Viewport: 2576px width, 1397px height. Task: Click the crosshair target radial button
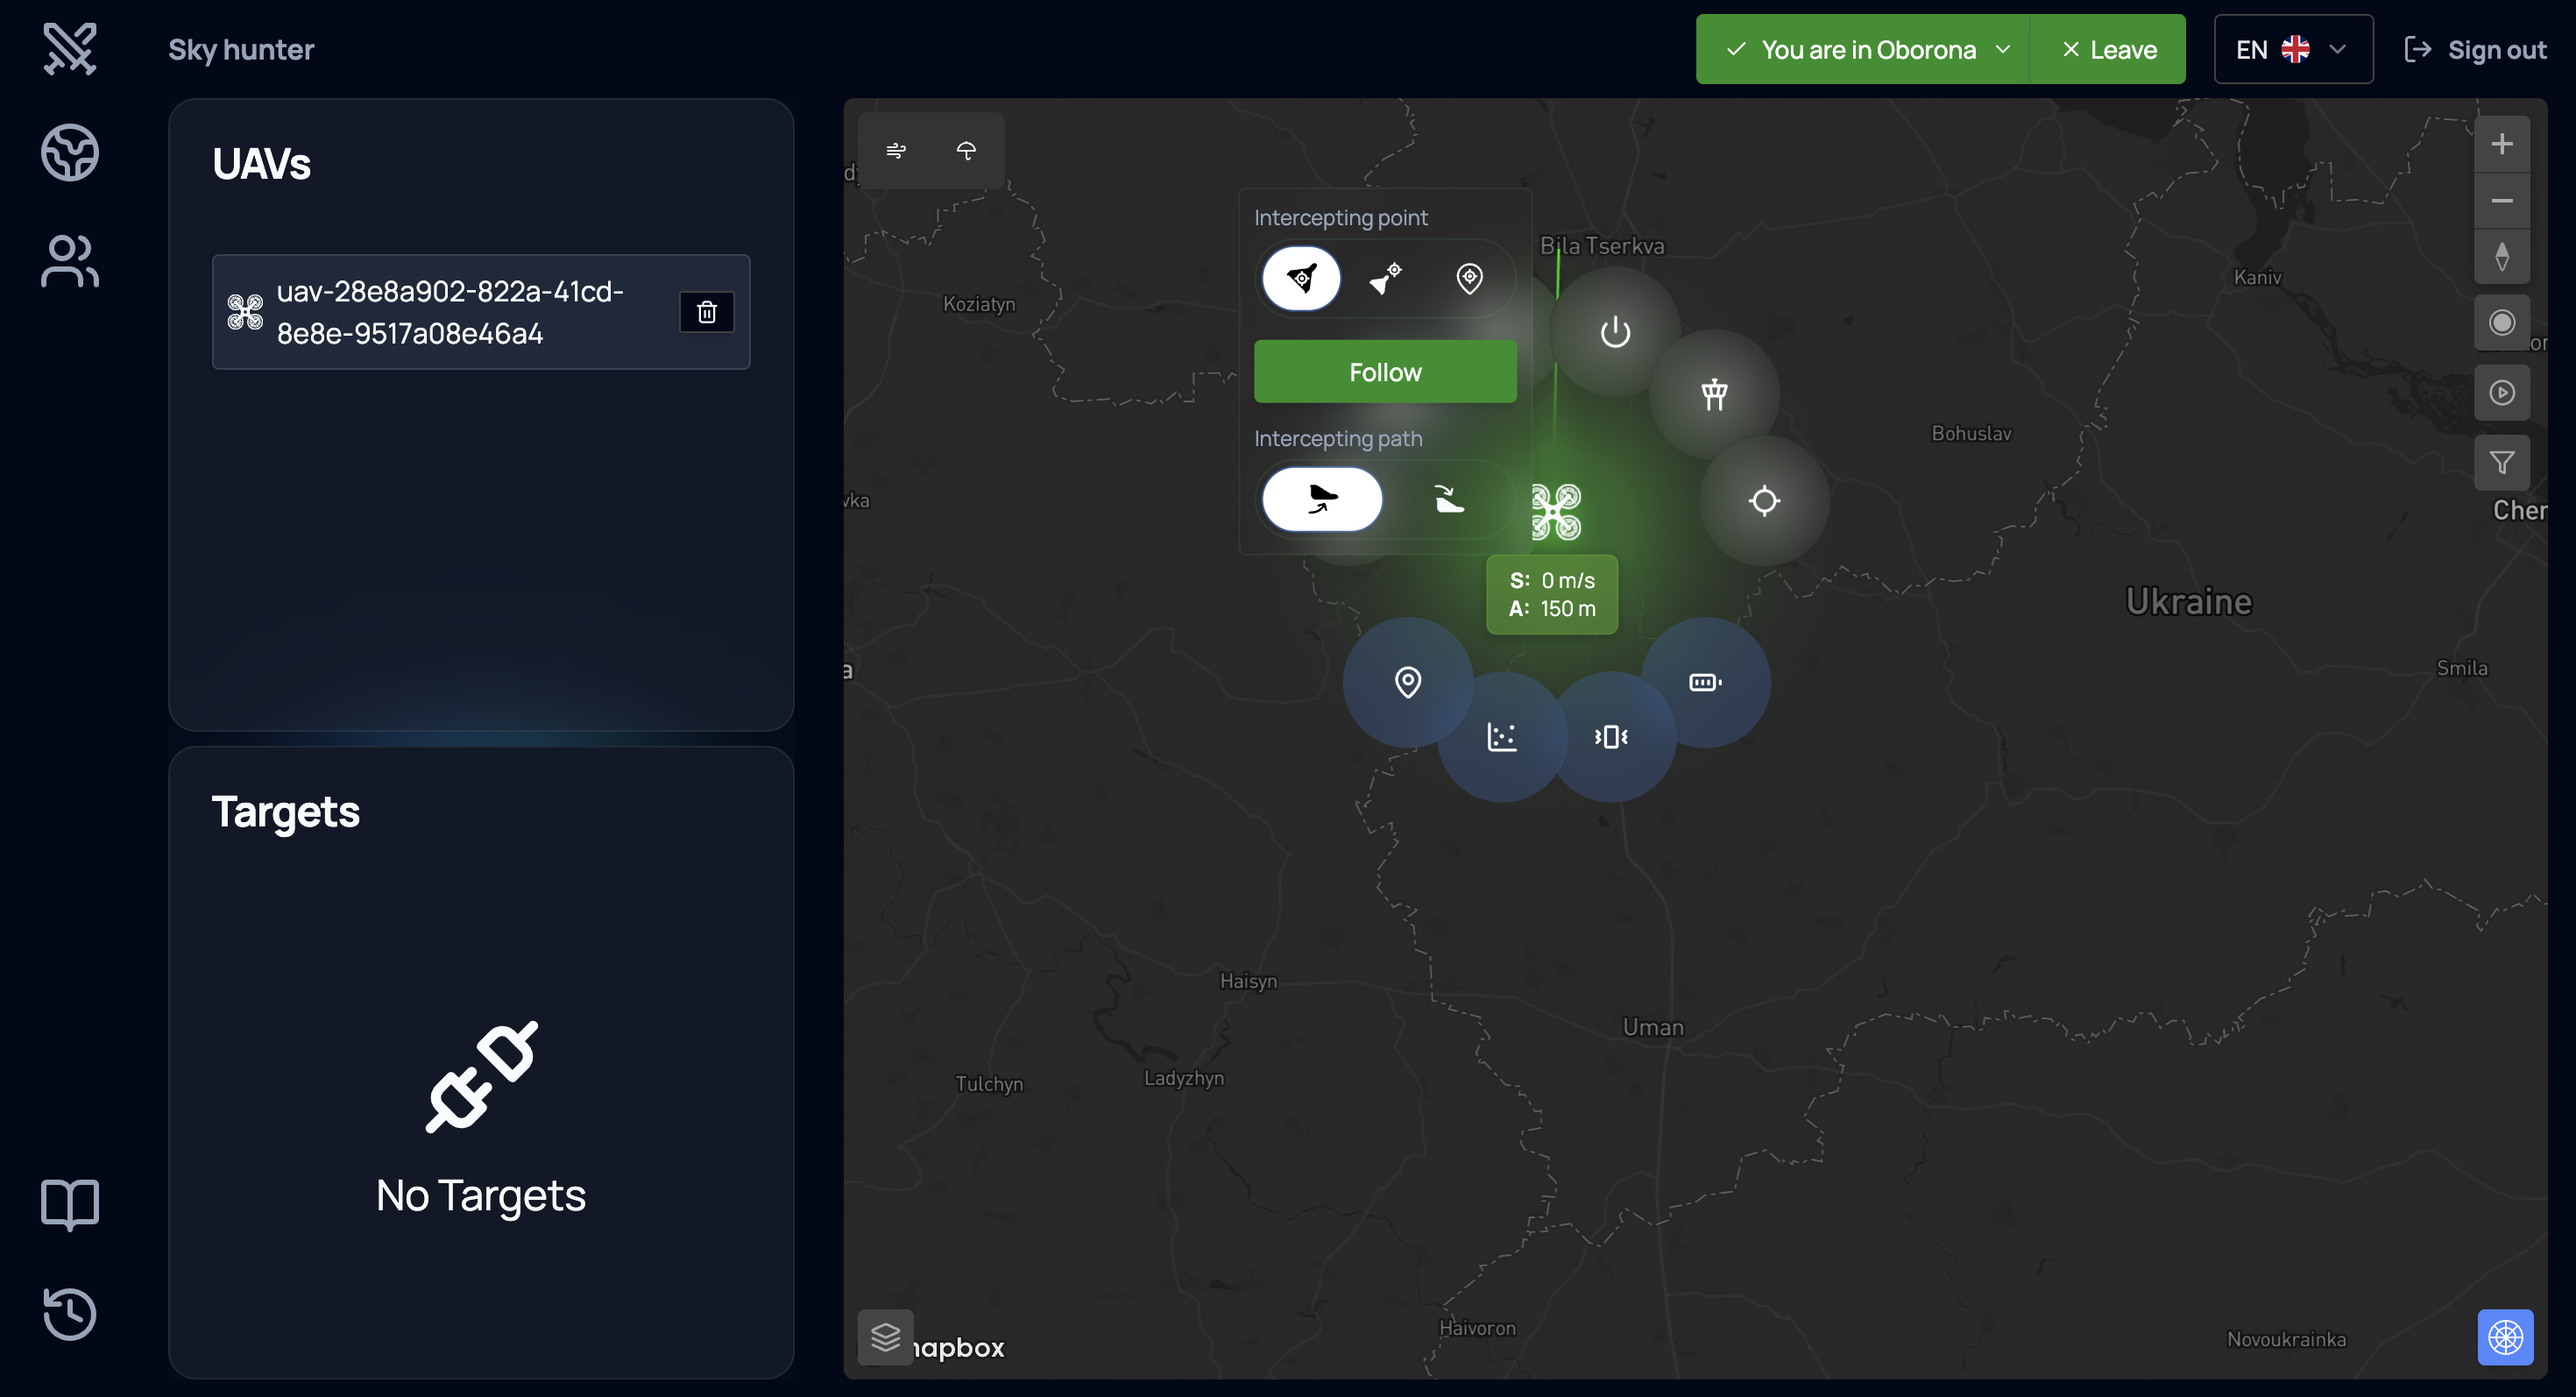[x=1764, y=501]
